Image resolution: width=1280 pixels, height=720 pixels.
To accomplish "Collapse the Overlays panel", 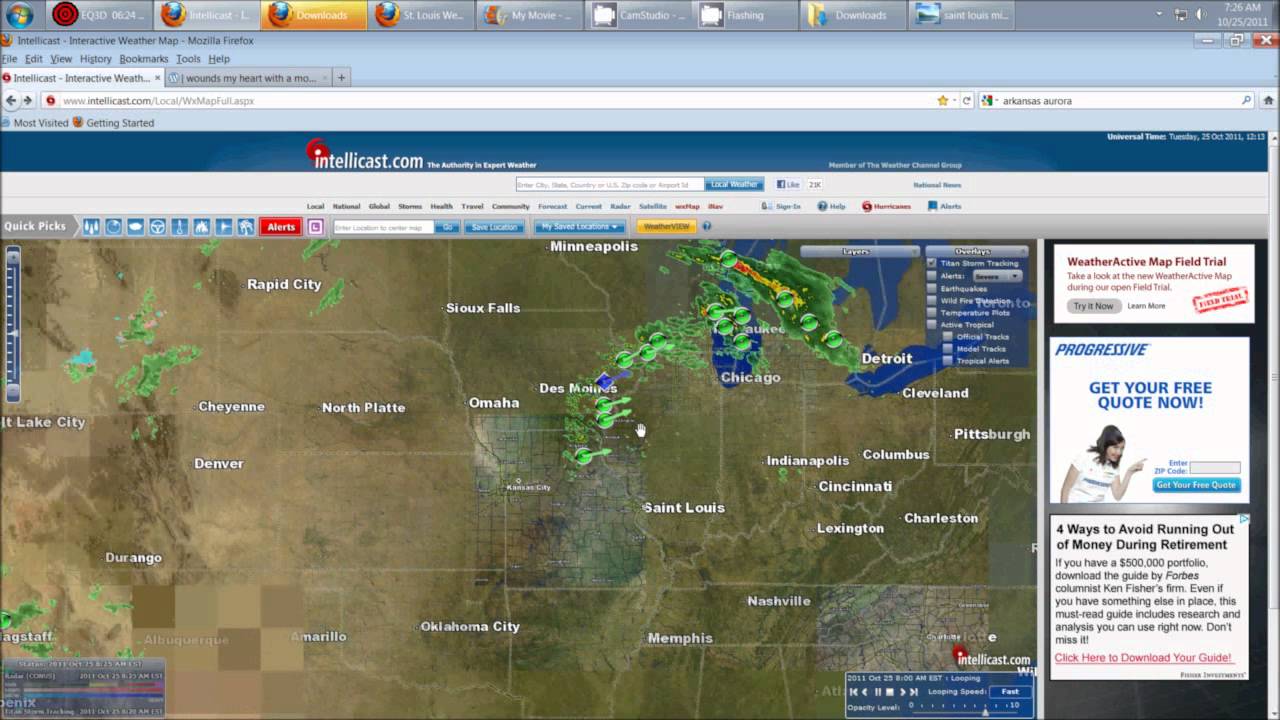I will [x=977, y=251].
